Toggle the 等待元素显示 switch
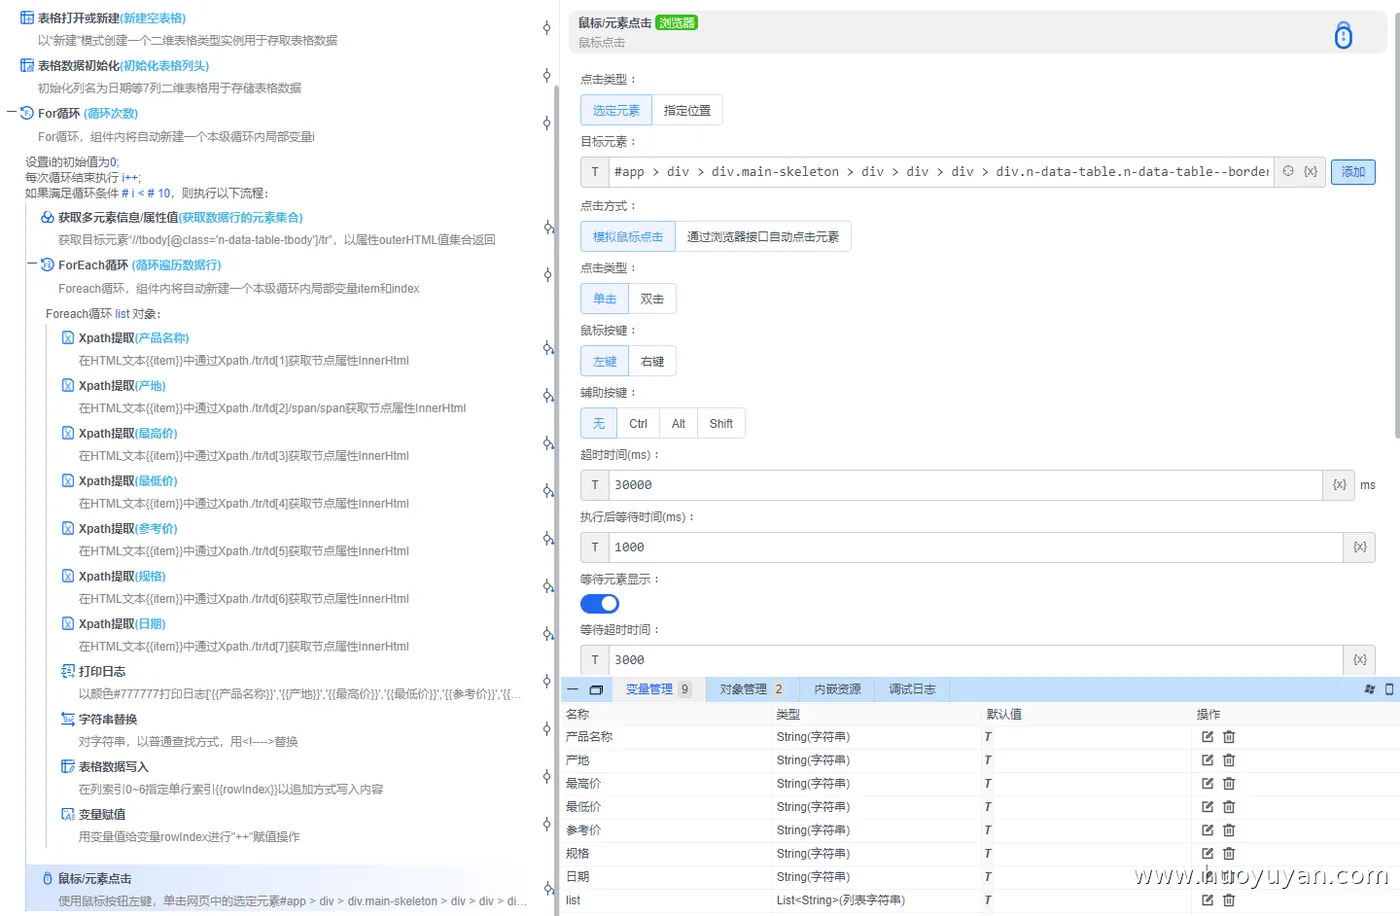 (x=600, y=604)
